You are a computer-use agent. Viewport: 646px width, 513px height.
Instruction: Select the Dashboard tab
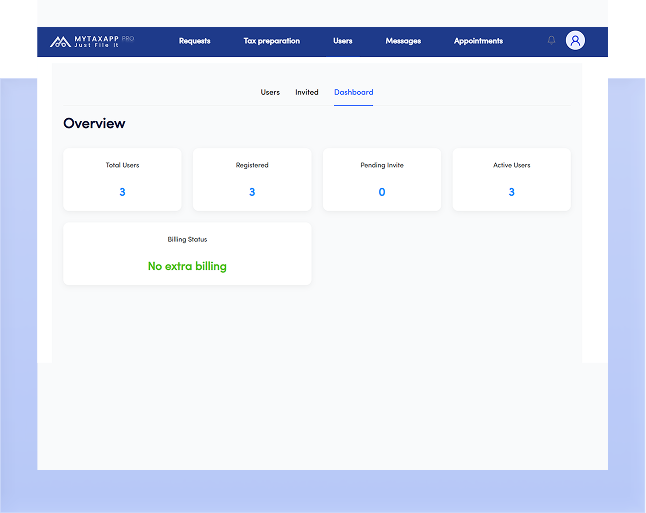pyautogui.click(x=353, y=92)
